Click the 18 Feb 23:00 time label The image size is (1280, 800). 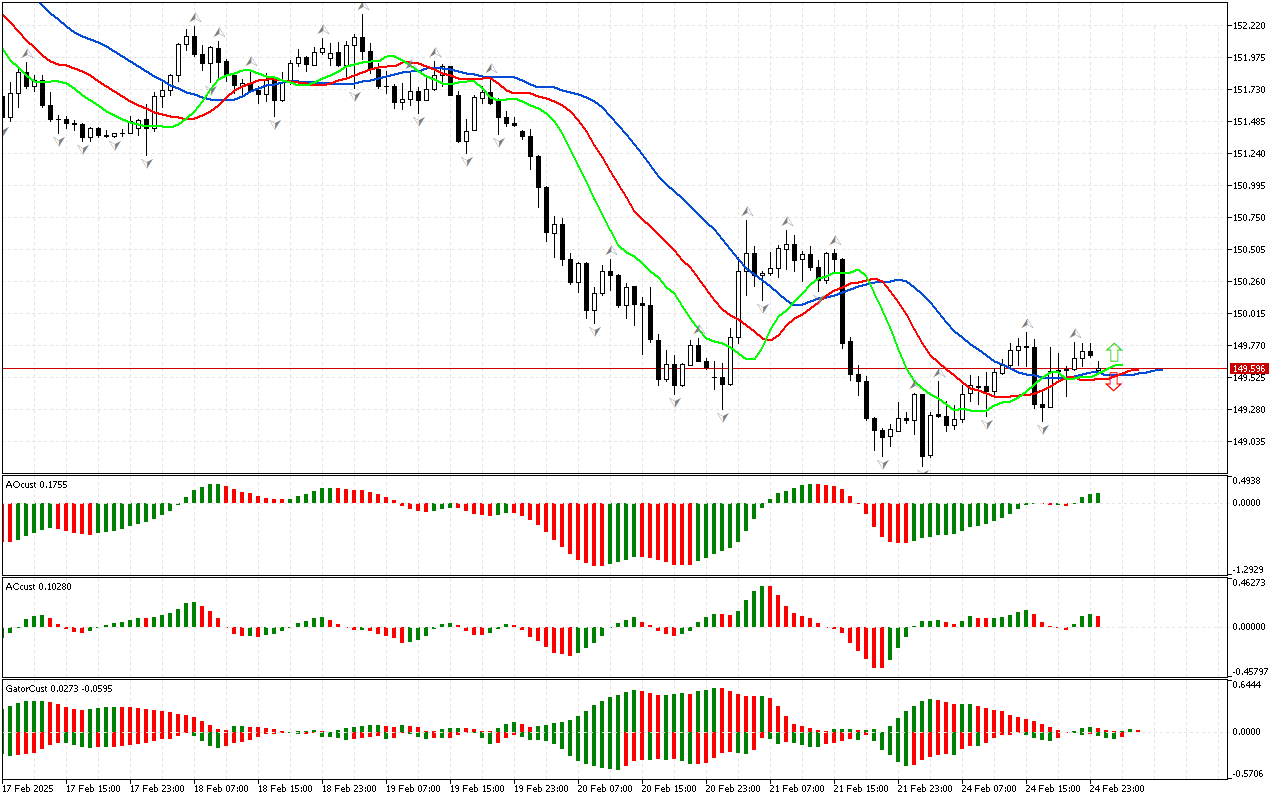point(350,789)
